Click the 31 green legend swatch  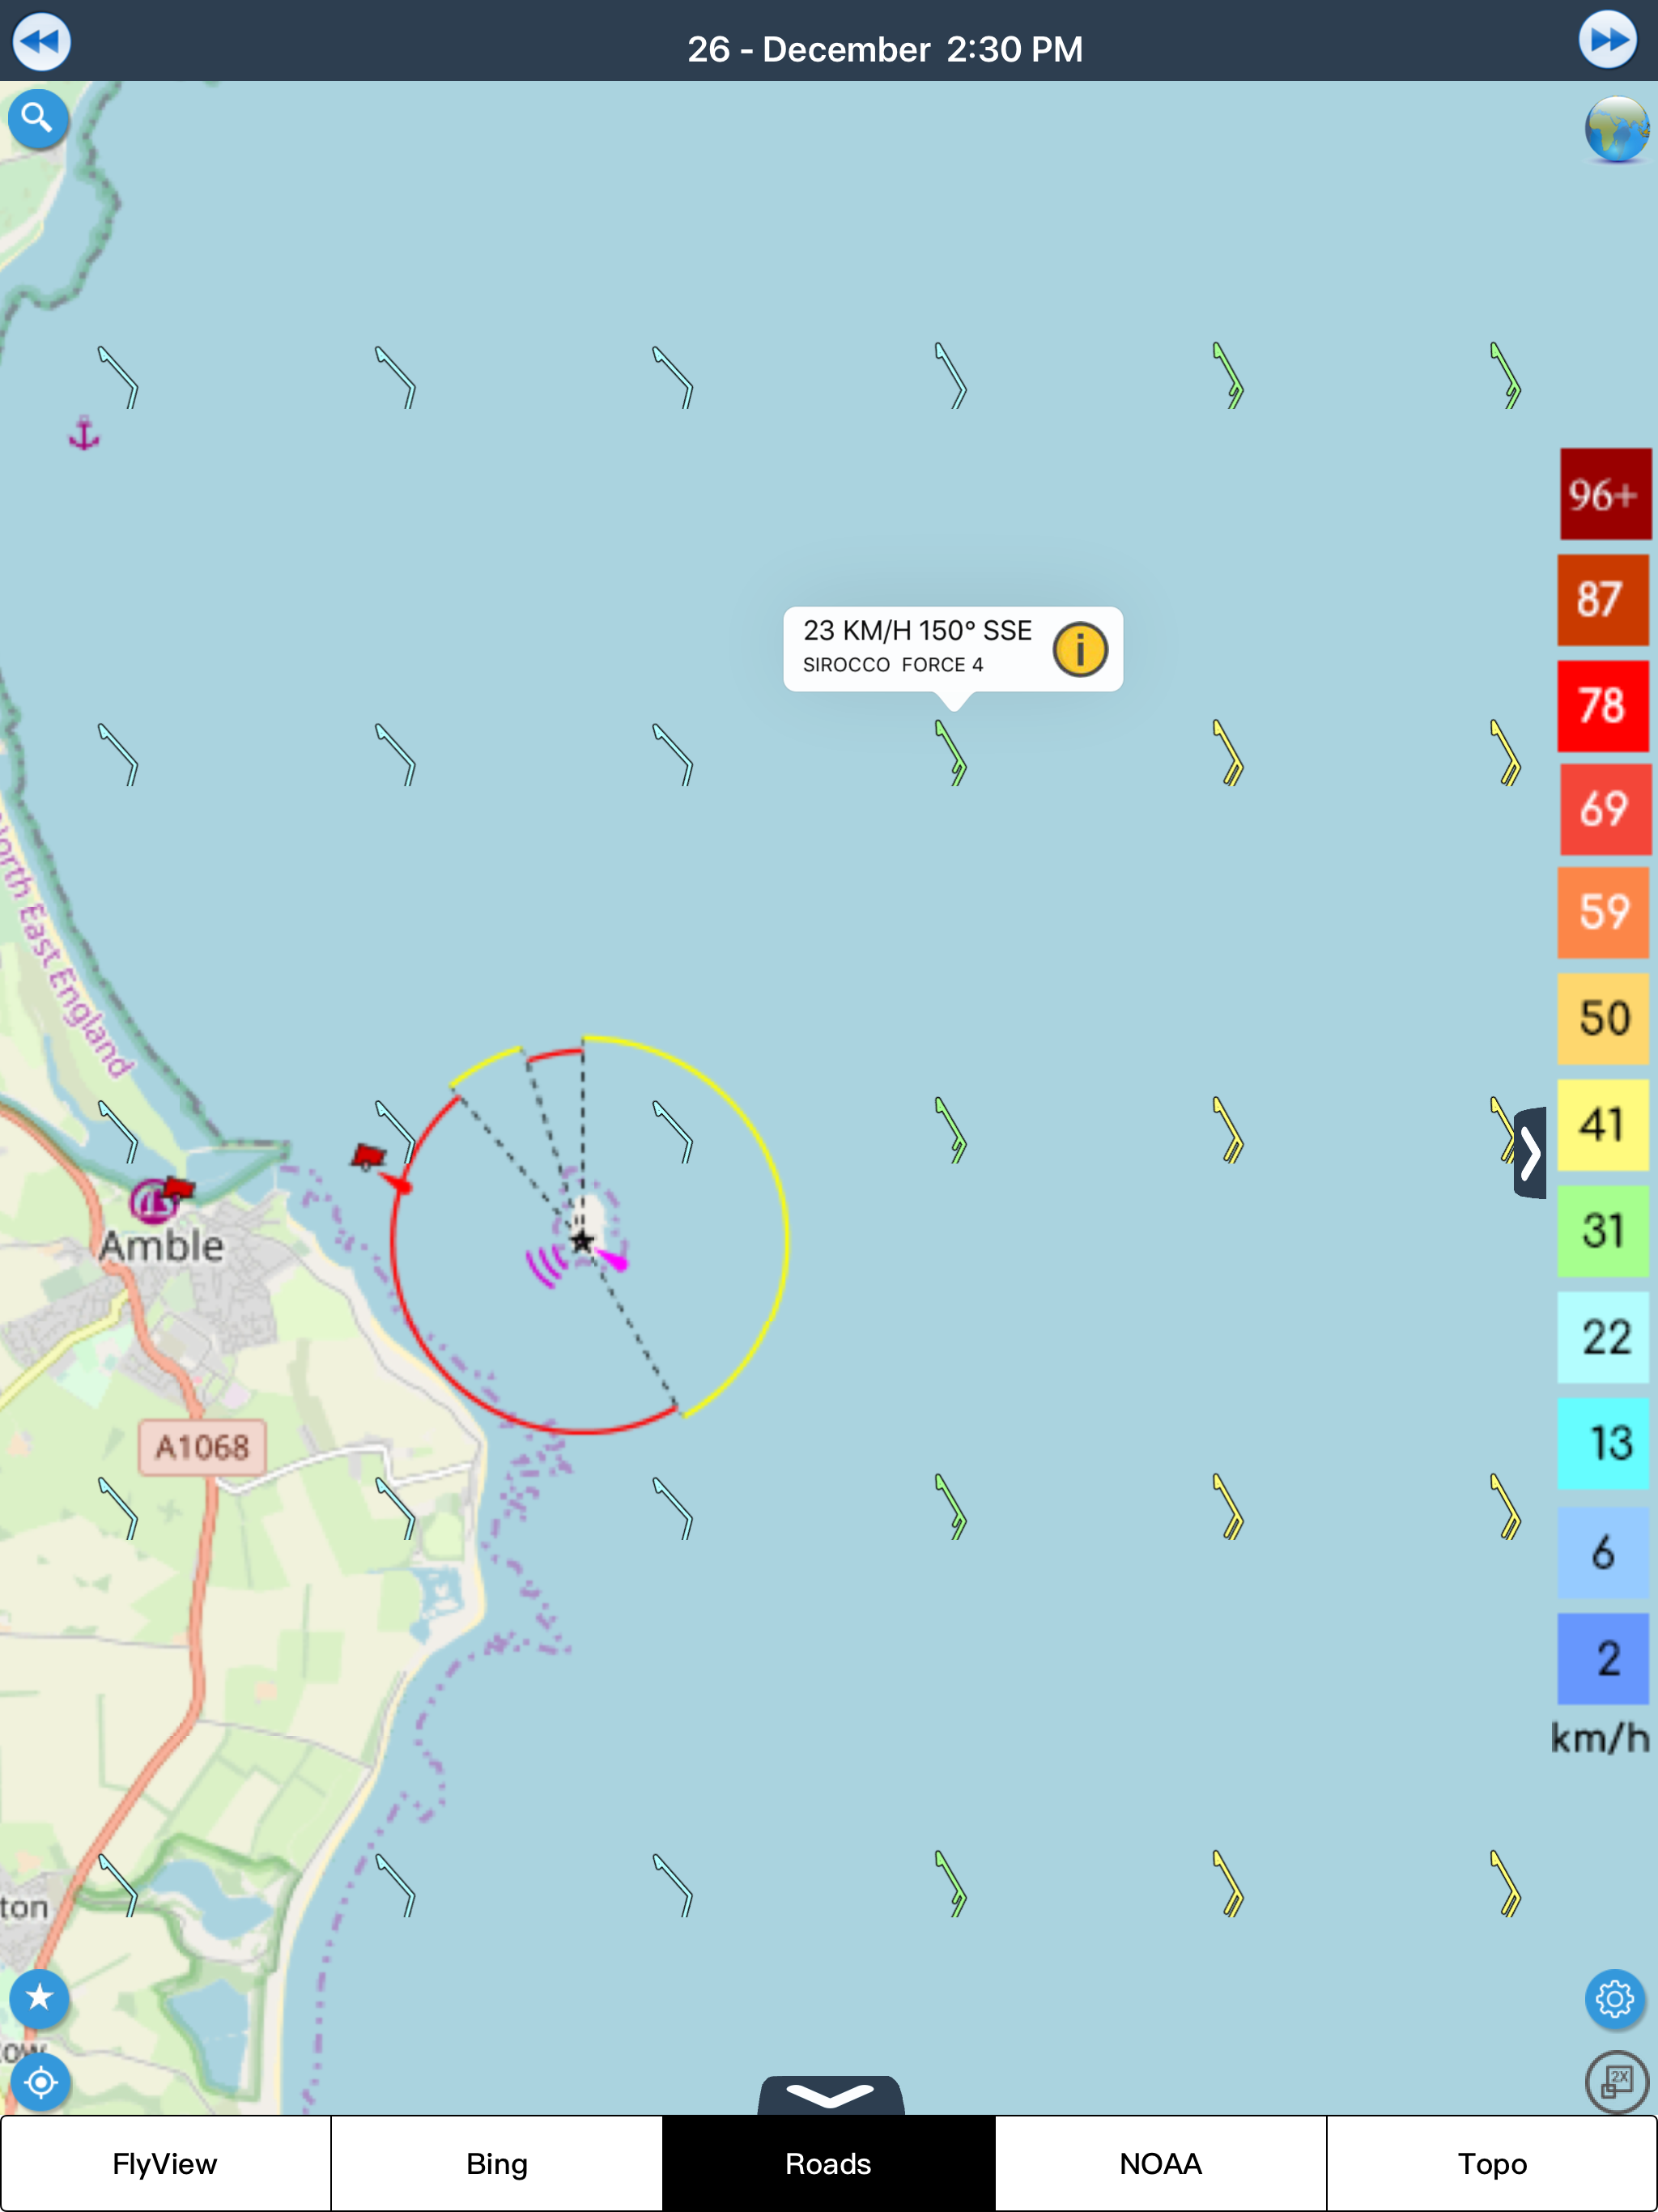1603,1230
